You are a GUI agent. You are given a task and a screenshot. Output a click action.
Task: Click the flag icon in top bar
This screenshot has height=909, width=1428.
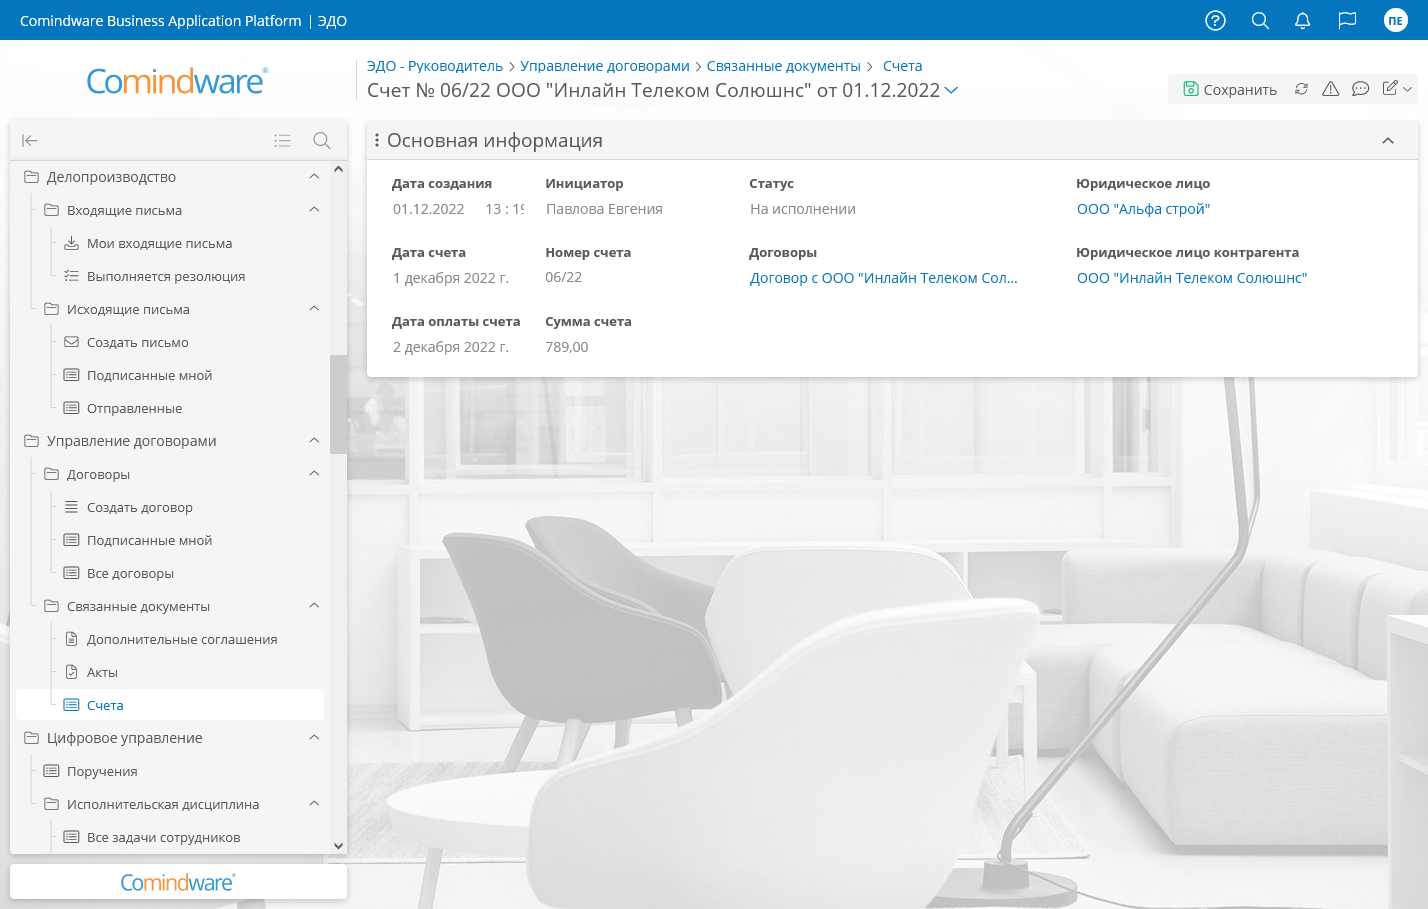pos(1347,20)
